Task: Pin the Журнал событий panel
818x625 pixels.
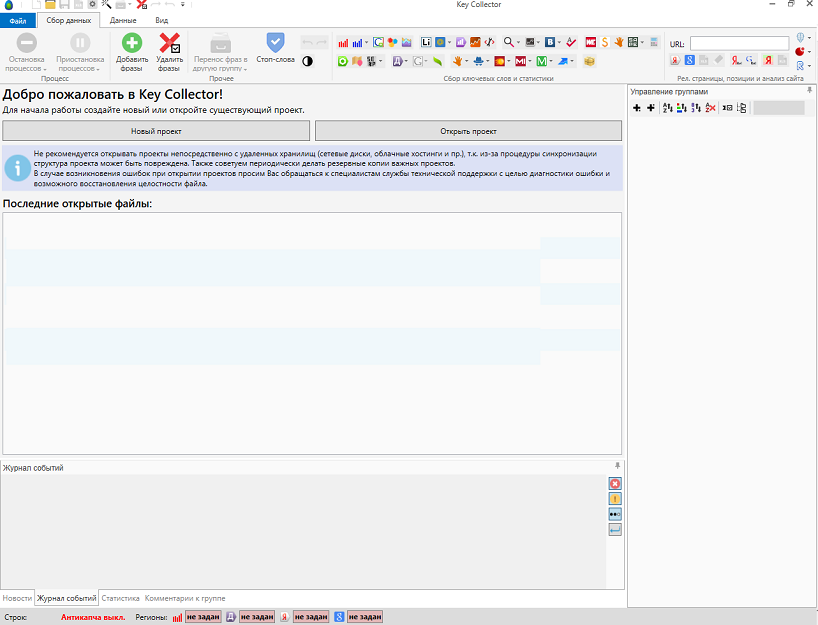Action: [x=617, y=465]
